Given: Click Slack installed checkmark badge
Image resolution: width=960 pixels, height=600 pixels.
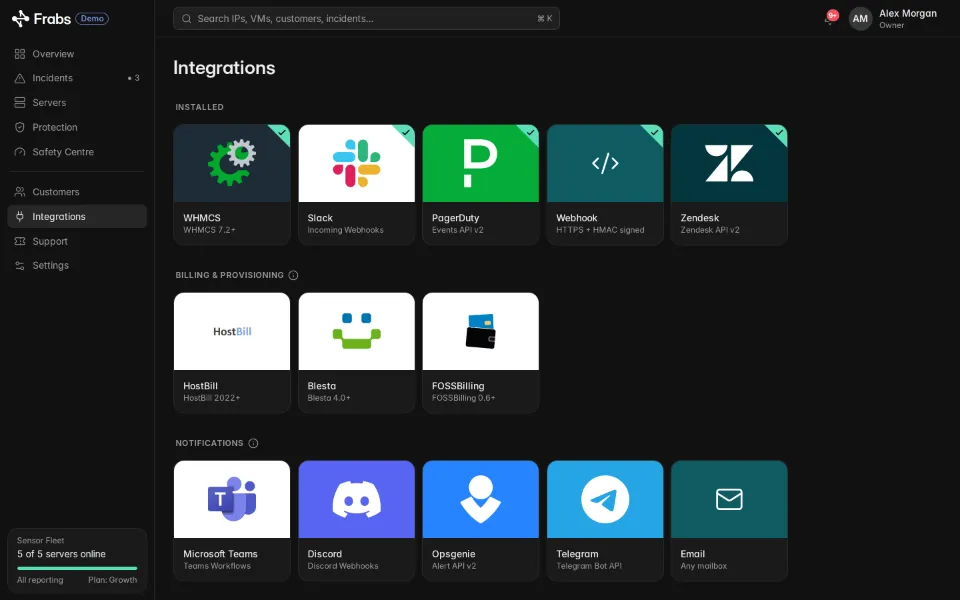Looking at the screenshot, I should [x=406, y=133].
